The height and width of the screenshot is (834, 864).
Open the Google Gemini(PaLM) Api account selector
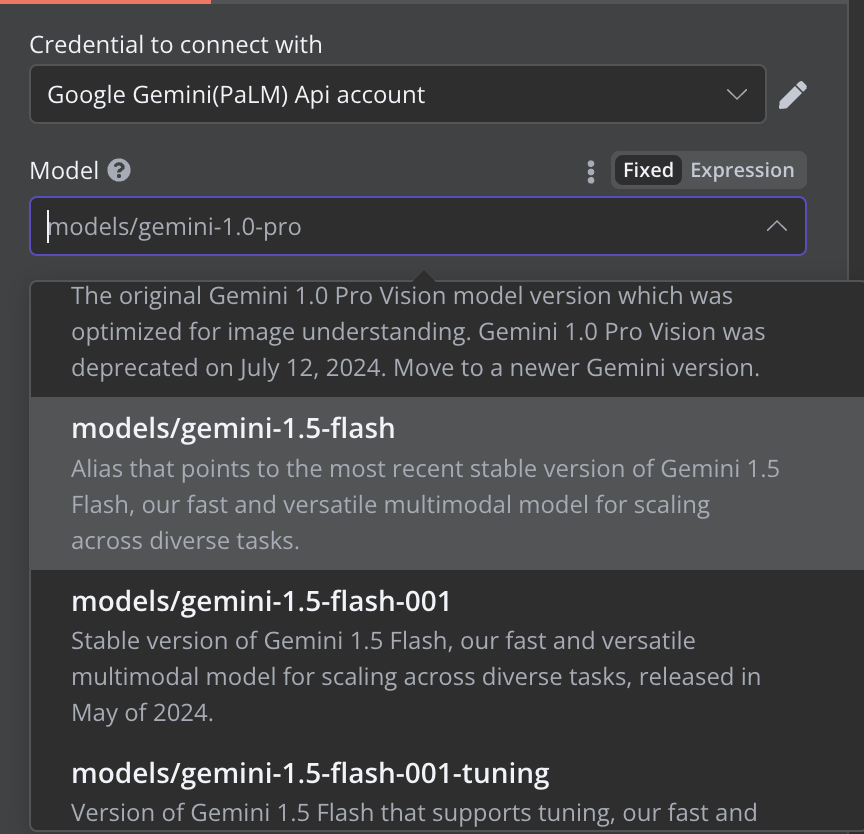[x=380, y=95]
